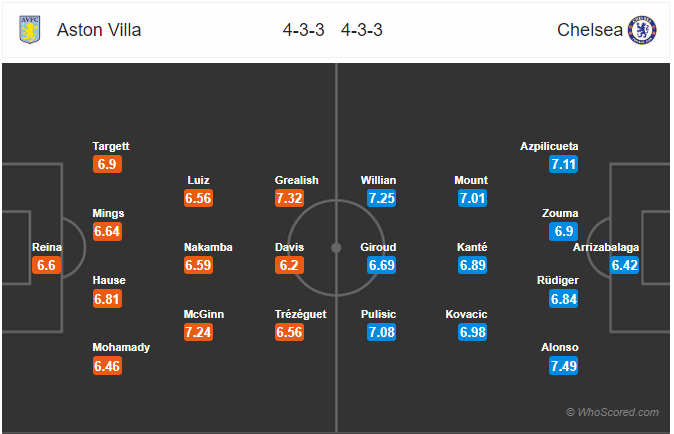Select Mount's 7.01 rating badge

[472, 198]
